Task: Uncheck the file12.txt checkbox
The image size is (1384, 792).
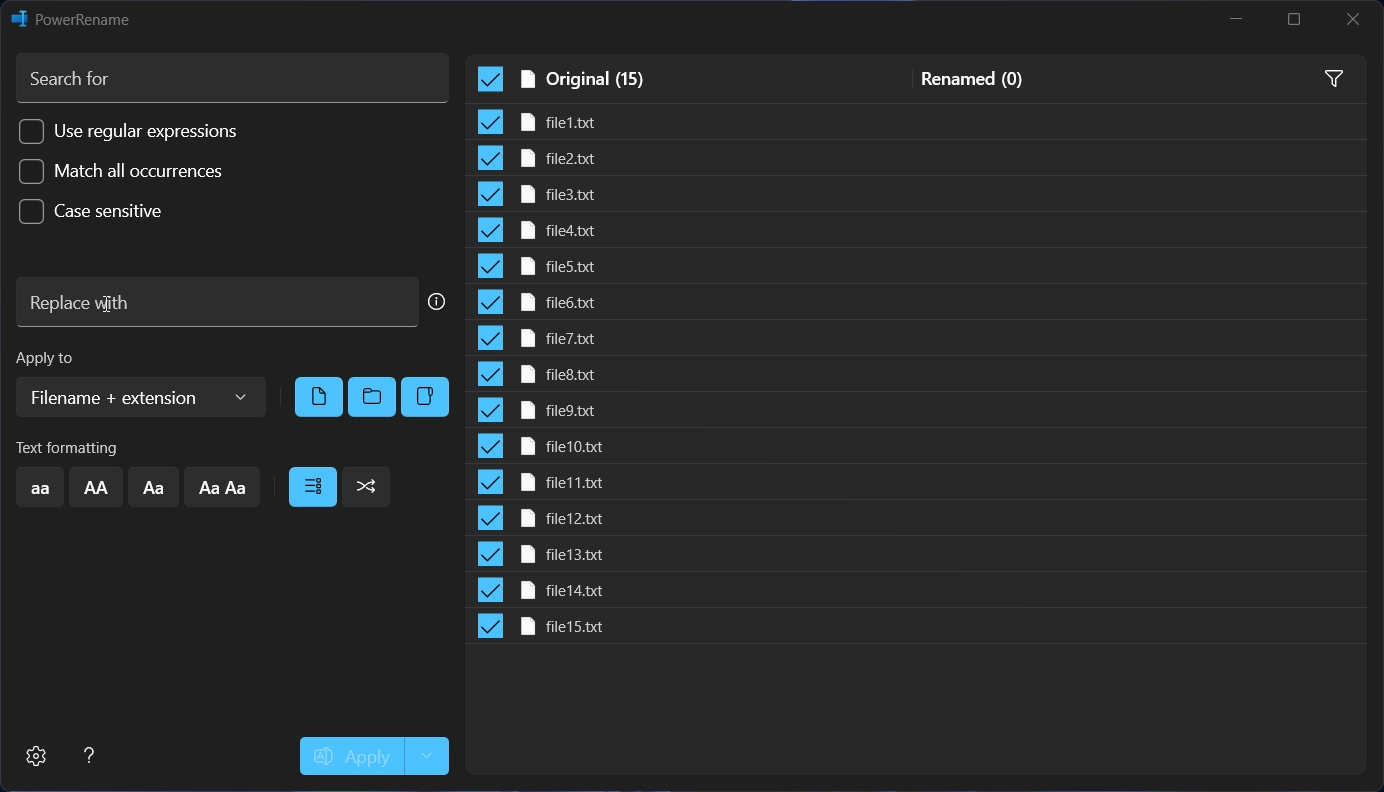Action: (x=490, y=518)
